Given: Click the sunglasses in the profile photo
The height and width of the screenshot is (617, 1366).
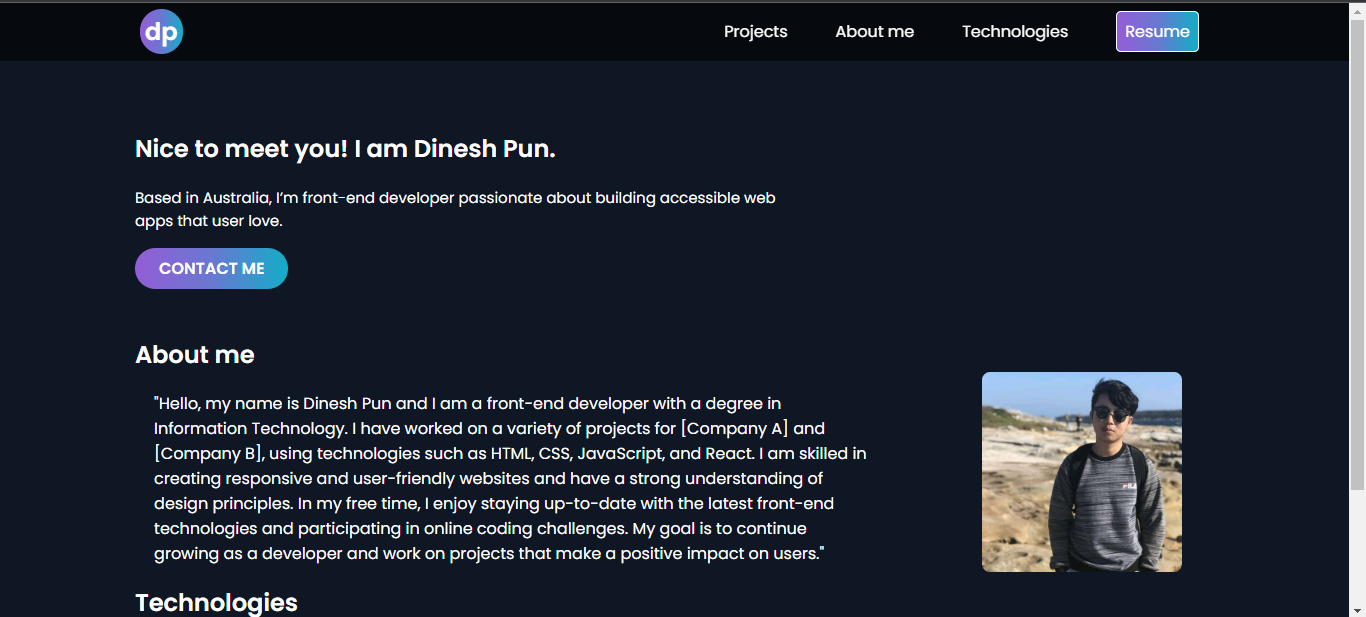Looking at the screenshot, I should coord(1110,416).
